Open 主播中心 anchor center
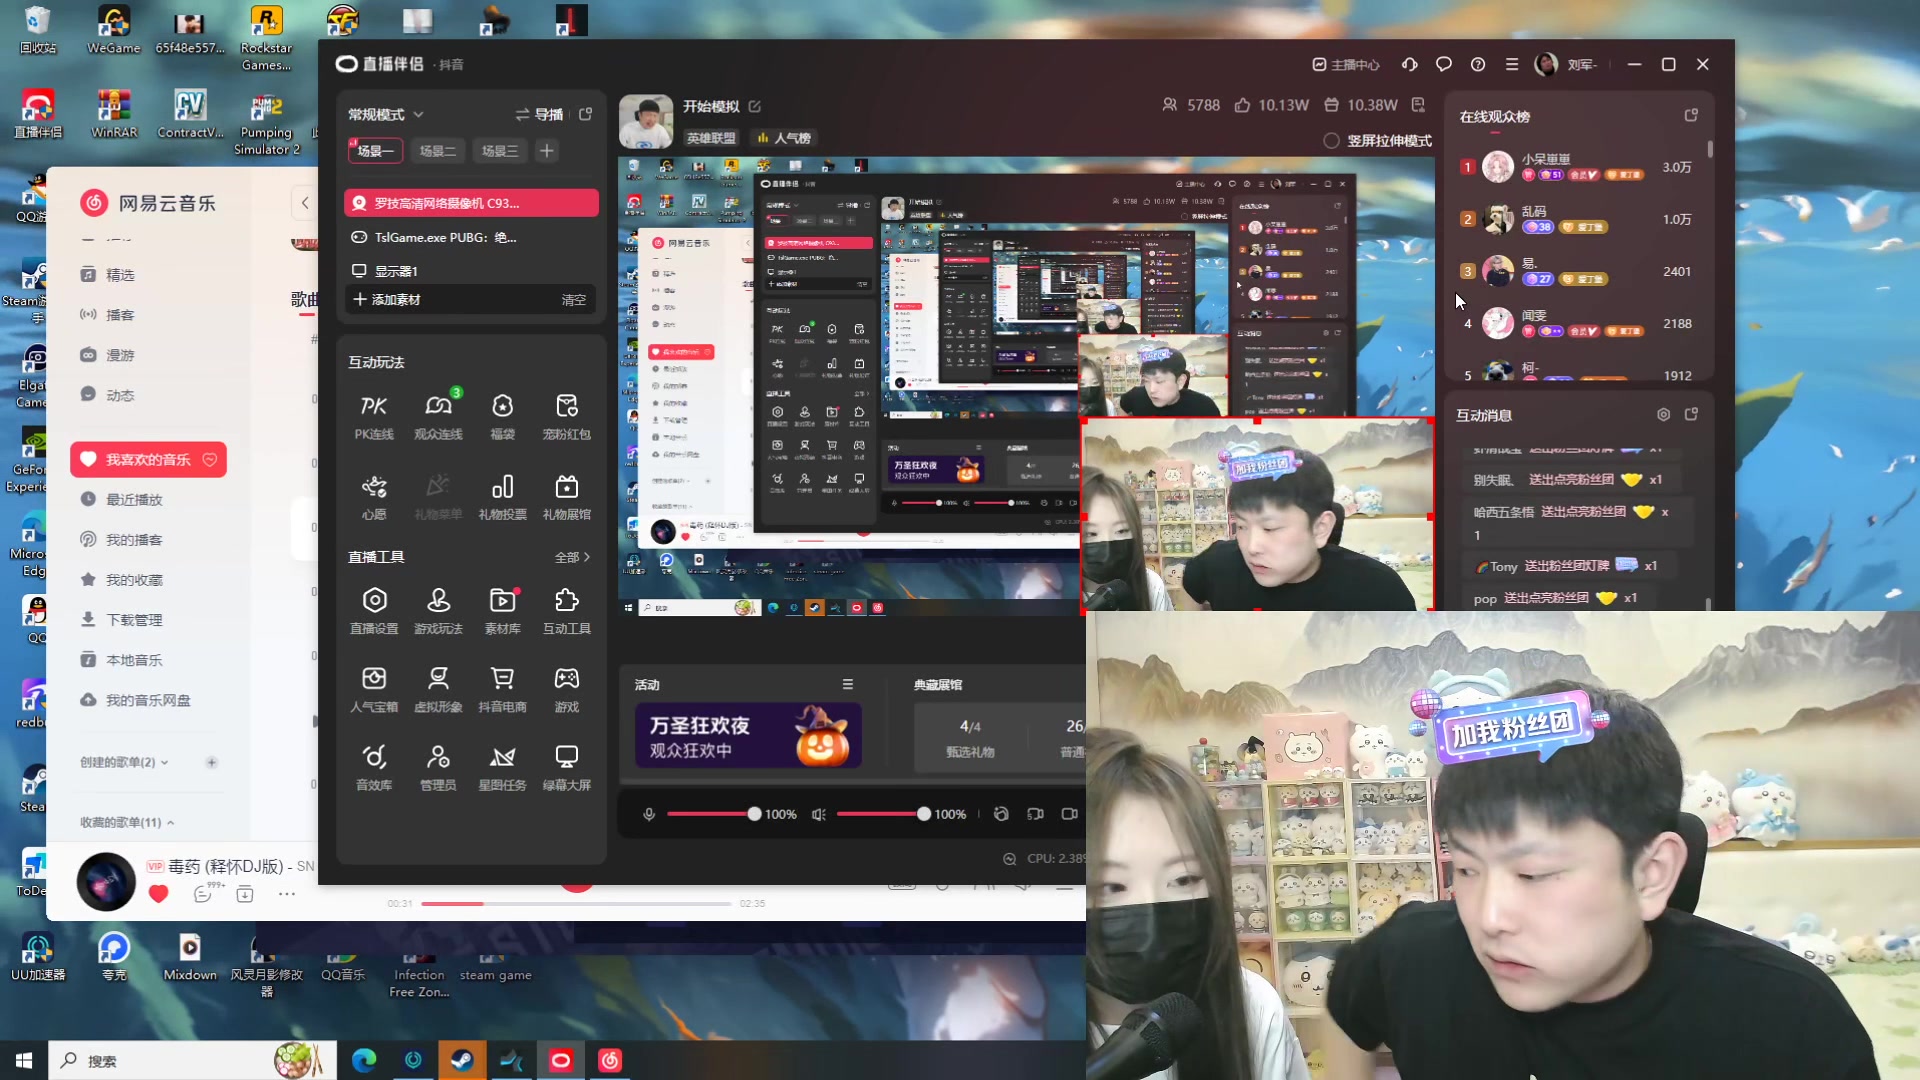Screen dimensions: 1920x1080 pyautogui.click(x=1346, y=64)
